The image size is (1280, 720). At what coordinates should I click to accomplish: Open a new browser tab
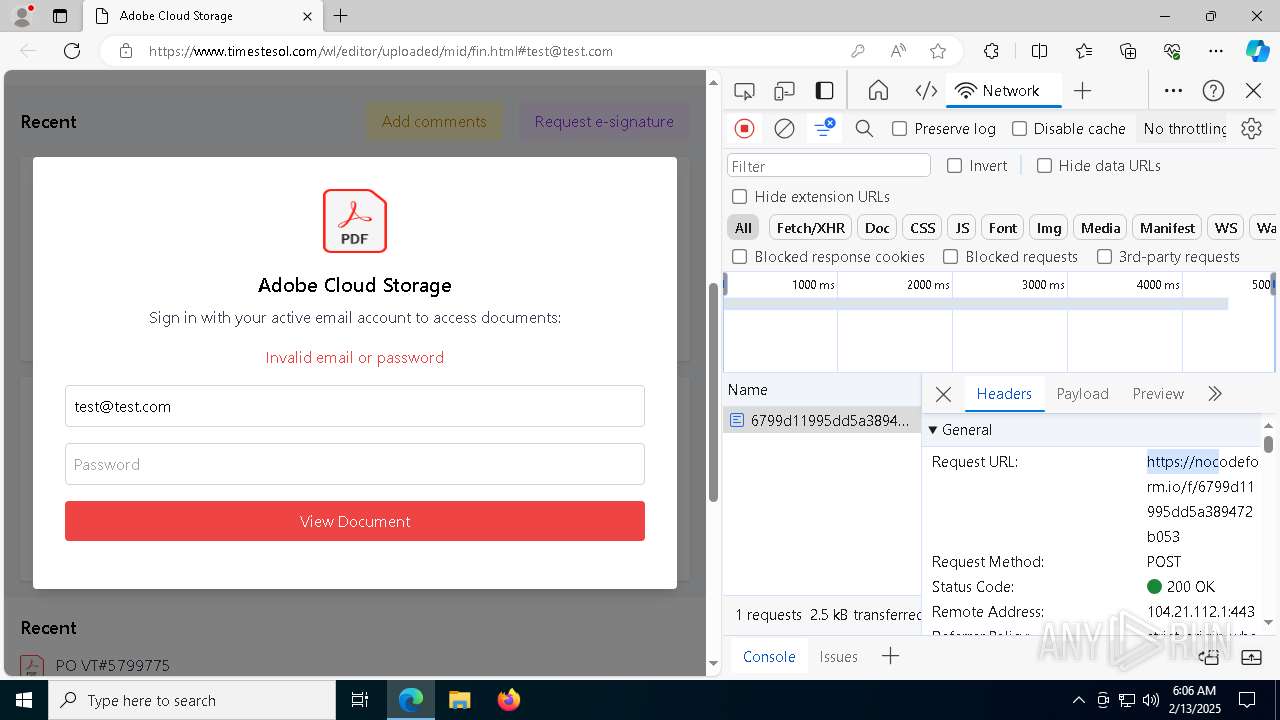coord(341,16)
